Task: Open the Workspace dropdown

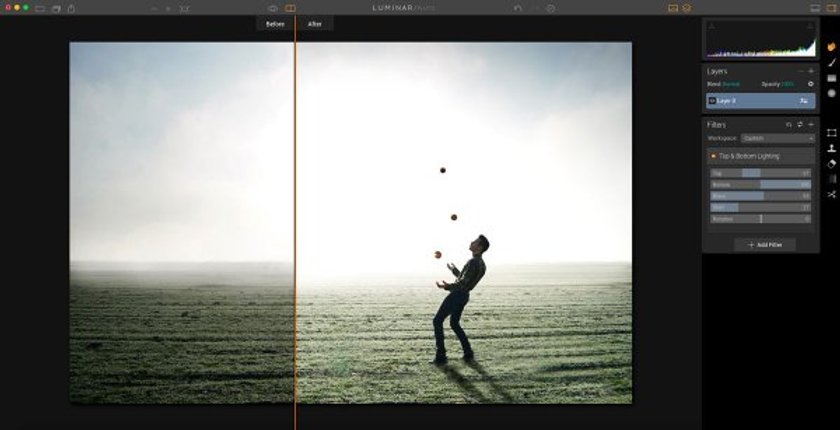Action: (x=778, y=139)
